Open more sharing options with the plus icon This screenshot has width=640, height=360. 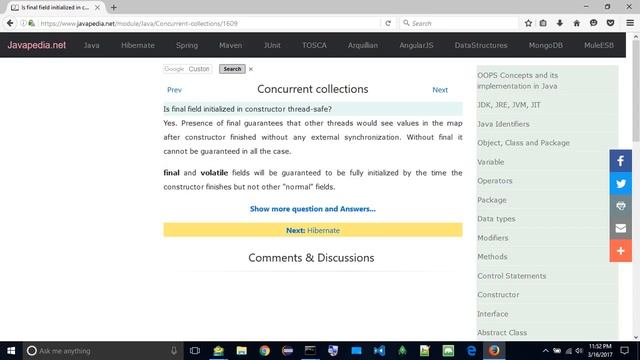point(620,251)
